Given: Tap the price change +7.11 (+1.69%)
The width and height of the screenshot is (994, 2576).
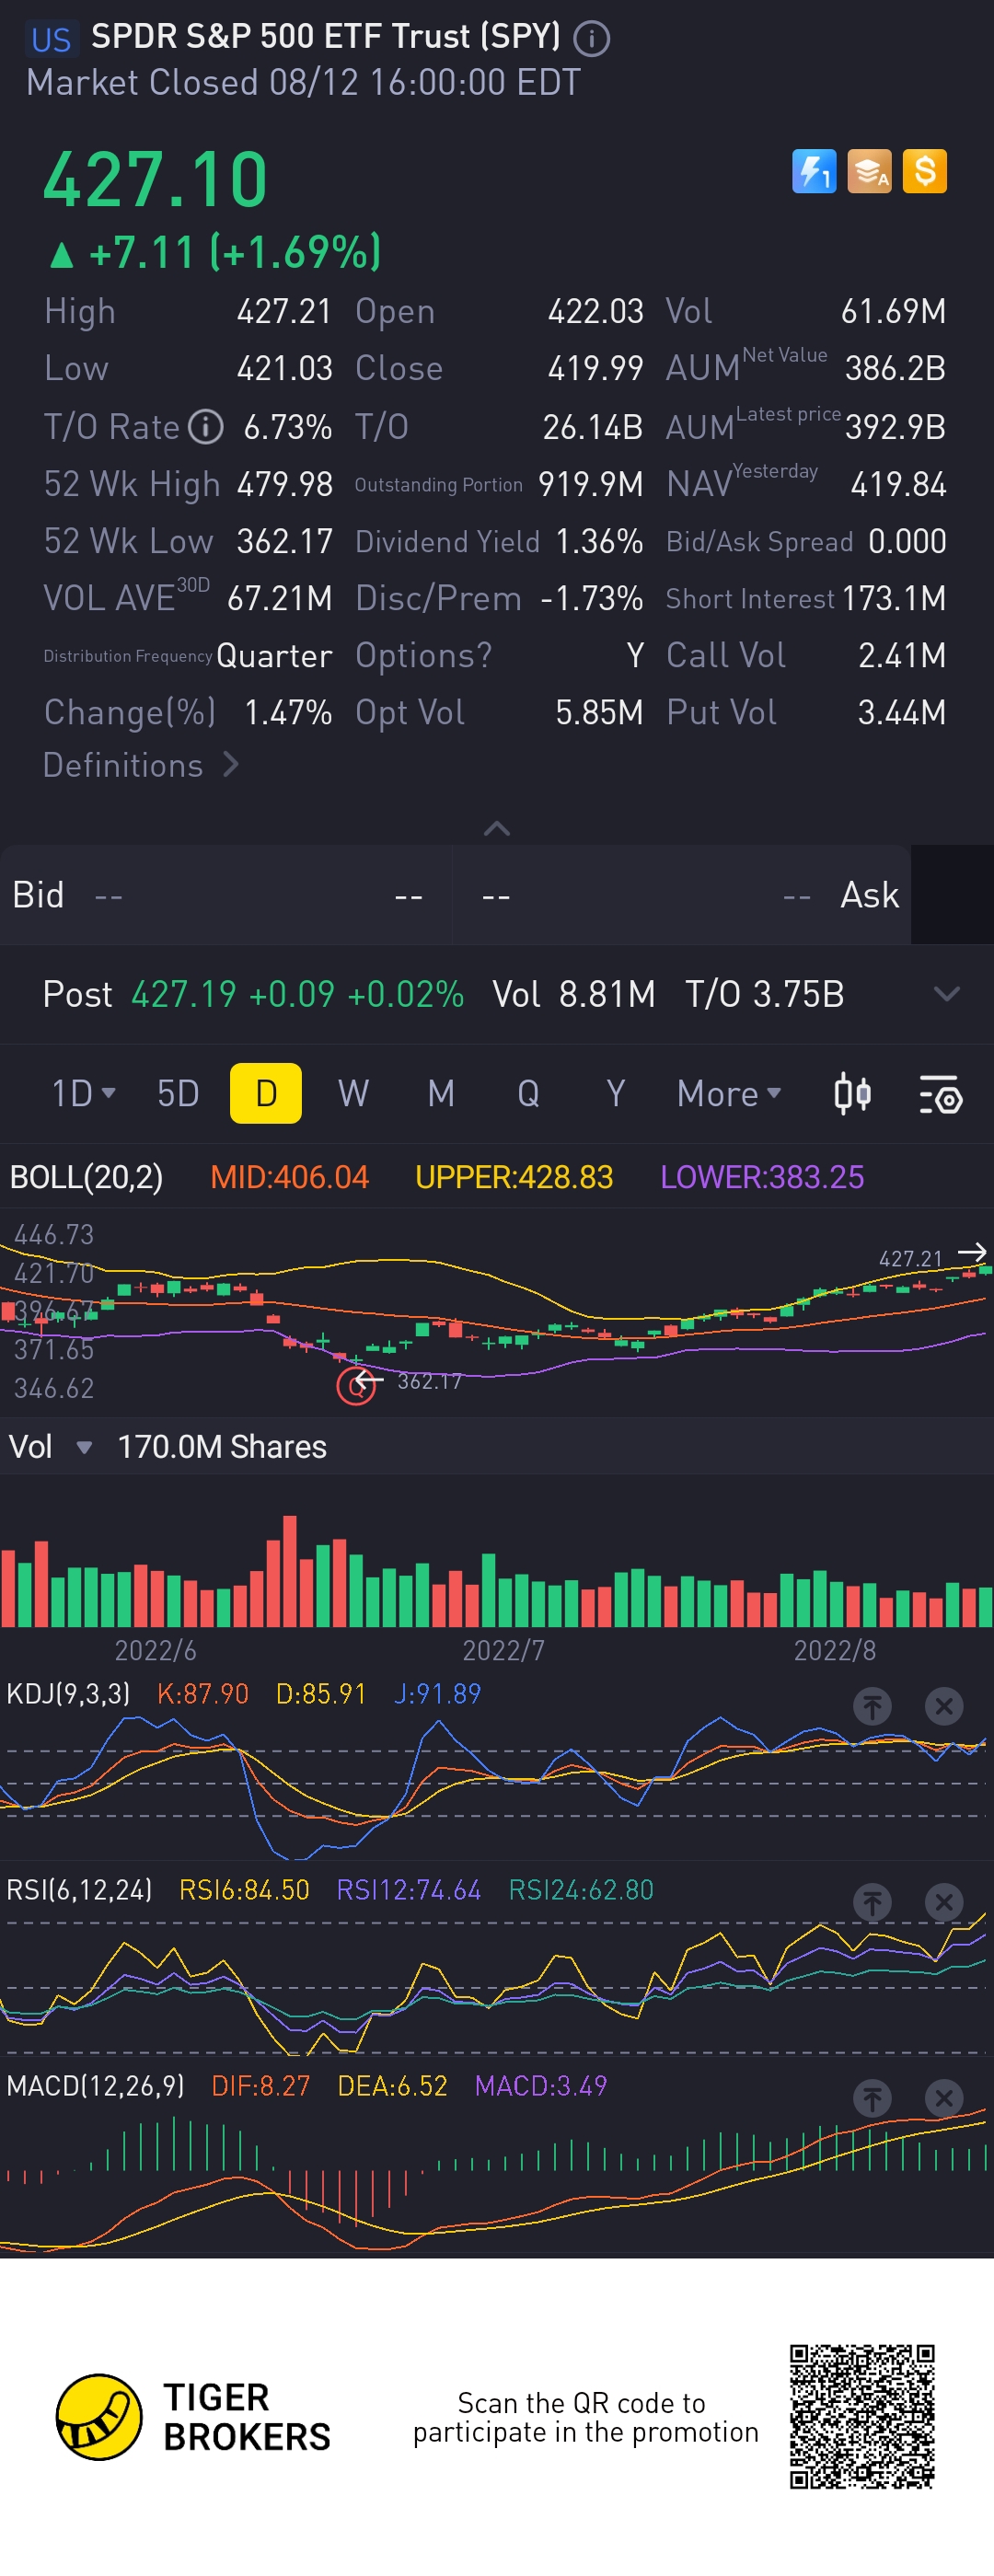Looking at the screenshot, I should [215, 252].
